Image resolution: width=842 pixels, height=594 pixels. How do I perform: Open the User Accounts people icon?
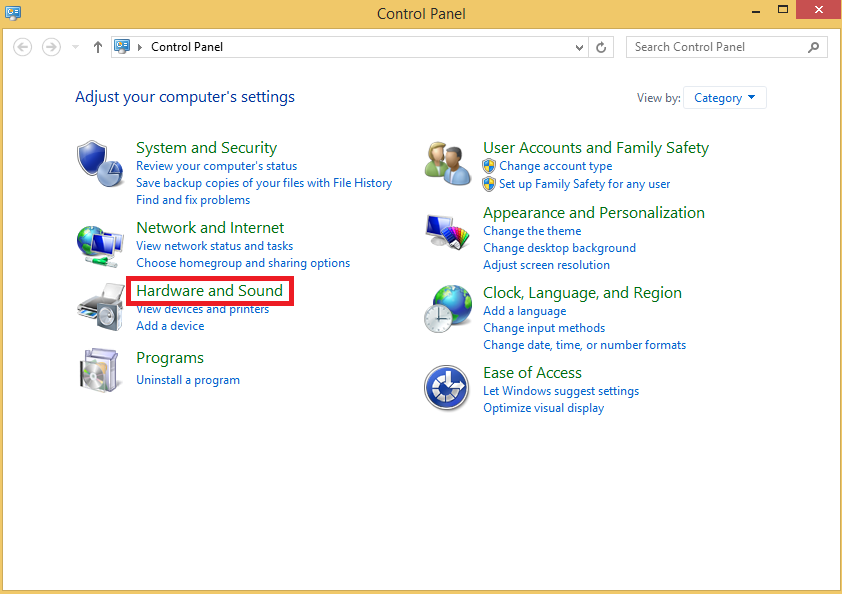point(447,163)
